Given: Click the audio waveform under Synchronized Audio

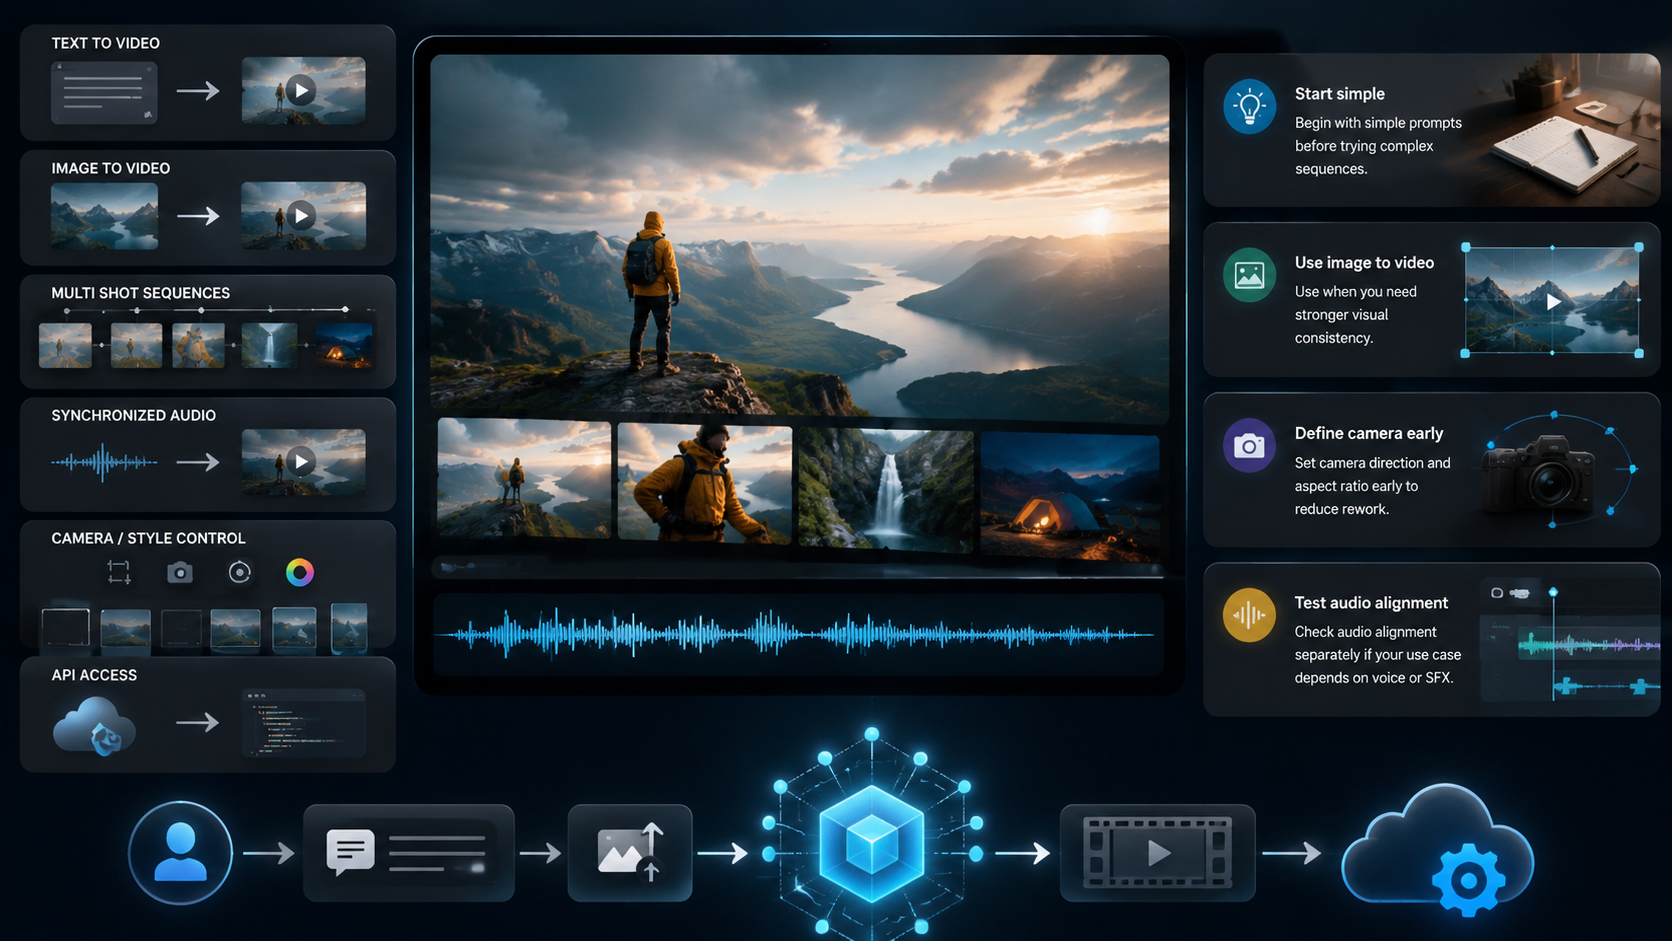Looking at the screenshot, I should (x=104, y=462).
